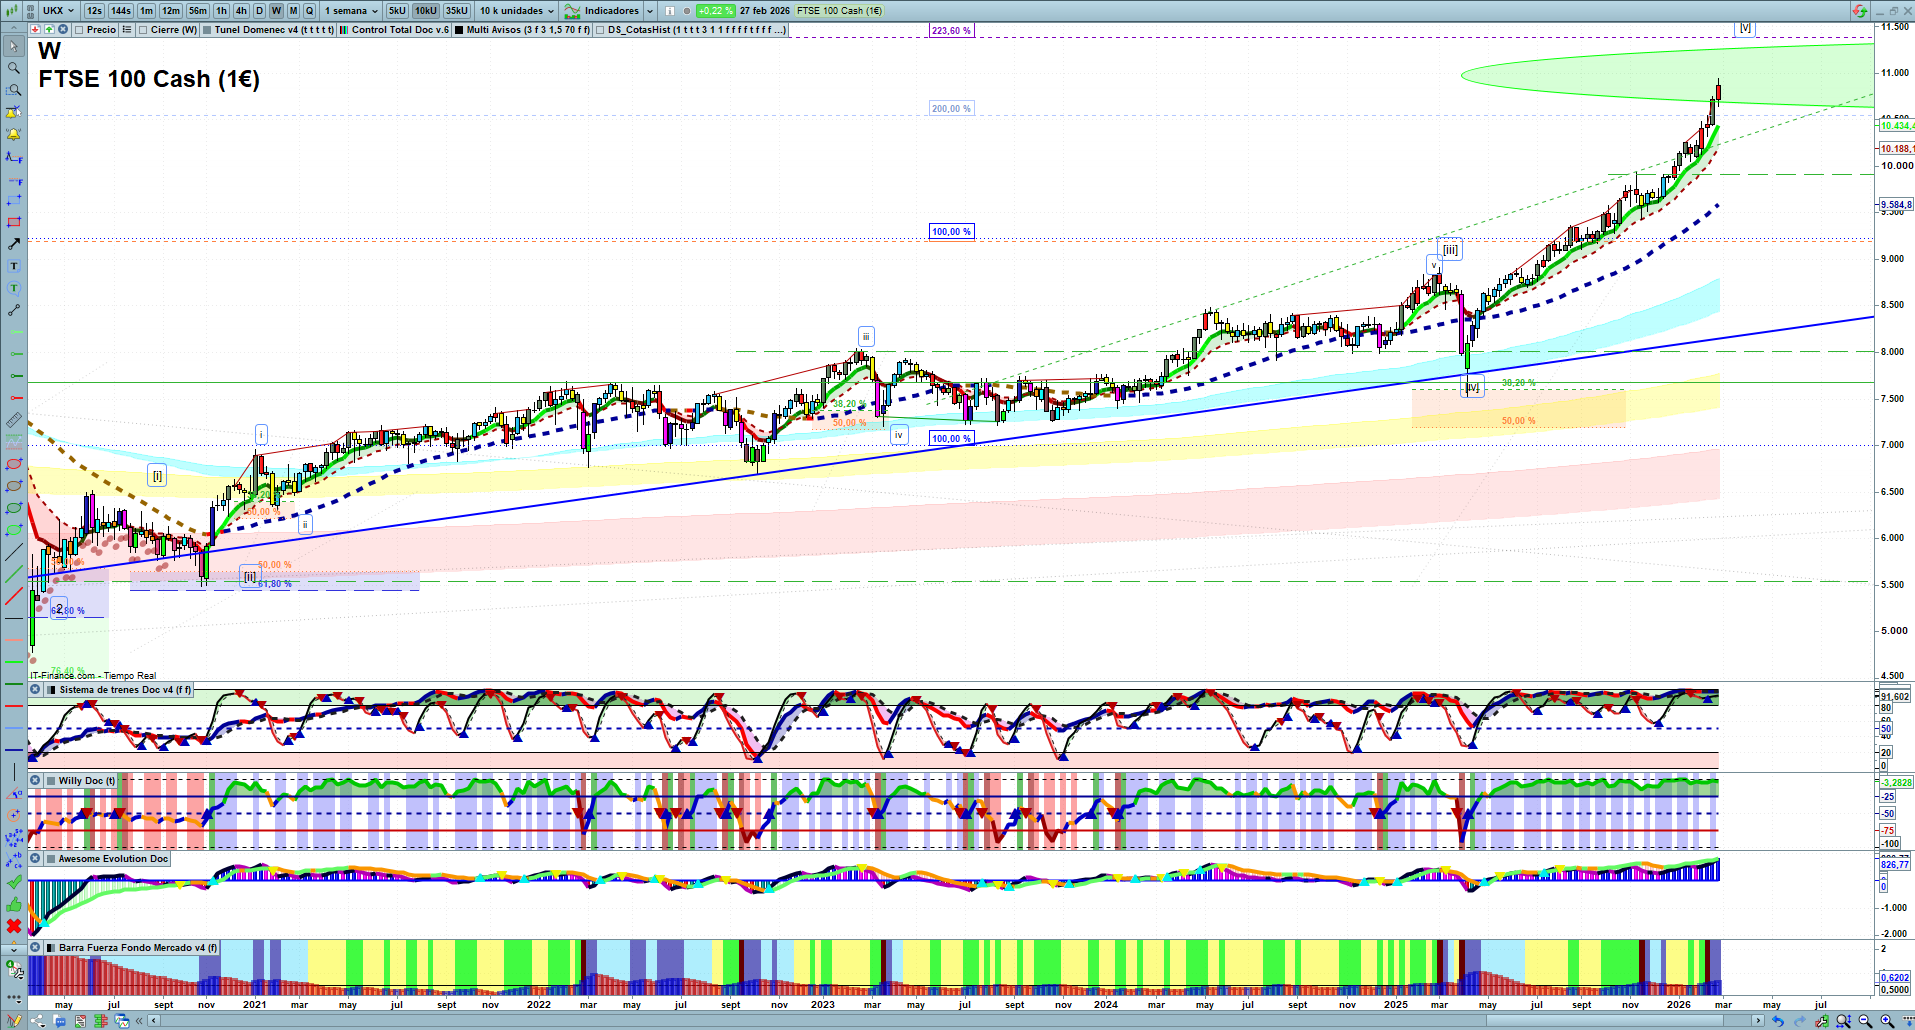Screen dimensions: 1915x1030
Task: Select the red ellipse drawing tool
Action: point(14,464)
